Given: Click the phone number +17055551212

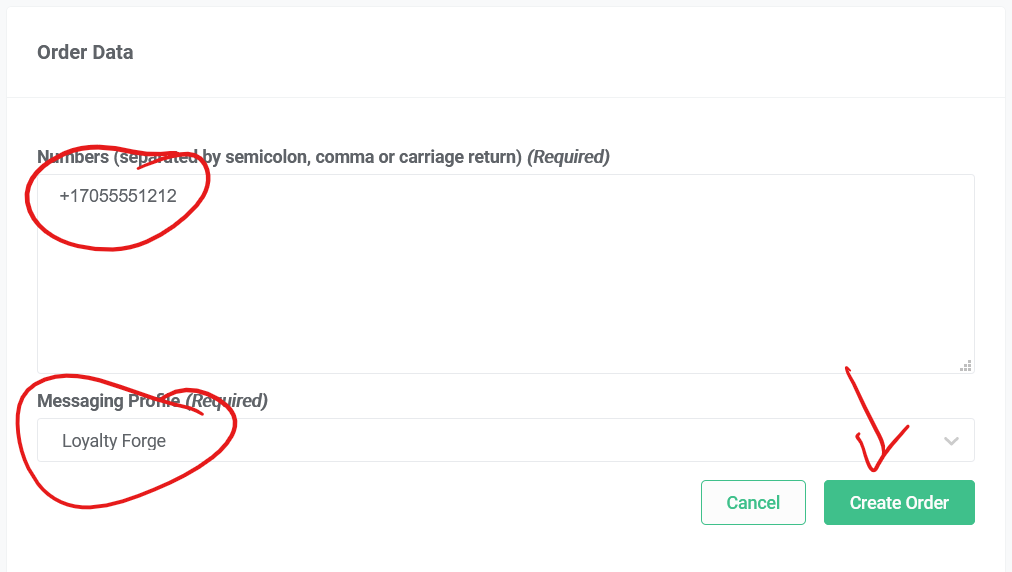Looking at the screenshot, I should point(118,196).
